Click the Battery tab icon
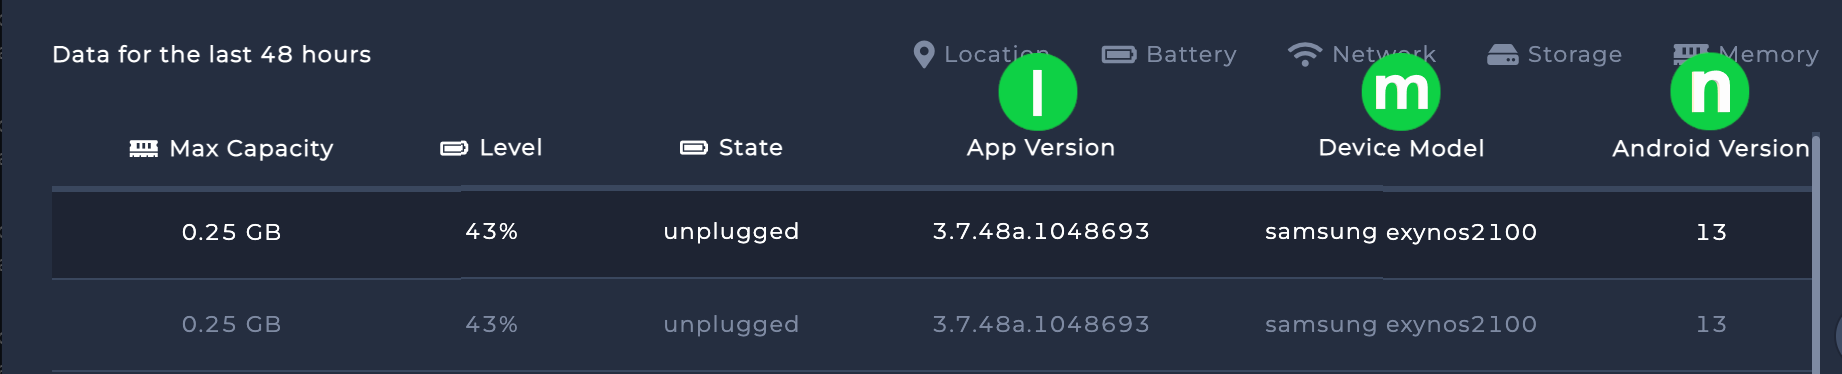 pos(1119,54)
